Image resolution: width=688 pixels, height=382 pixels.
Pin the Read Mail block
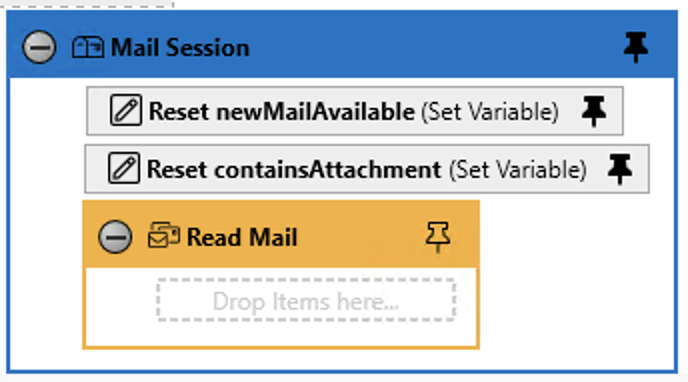pos(437,237)
